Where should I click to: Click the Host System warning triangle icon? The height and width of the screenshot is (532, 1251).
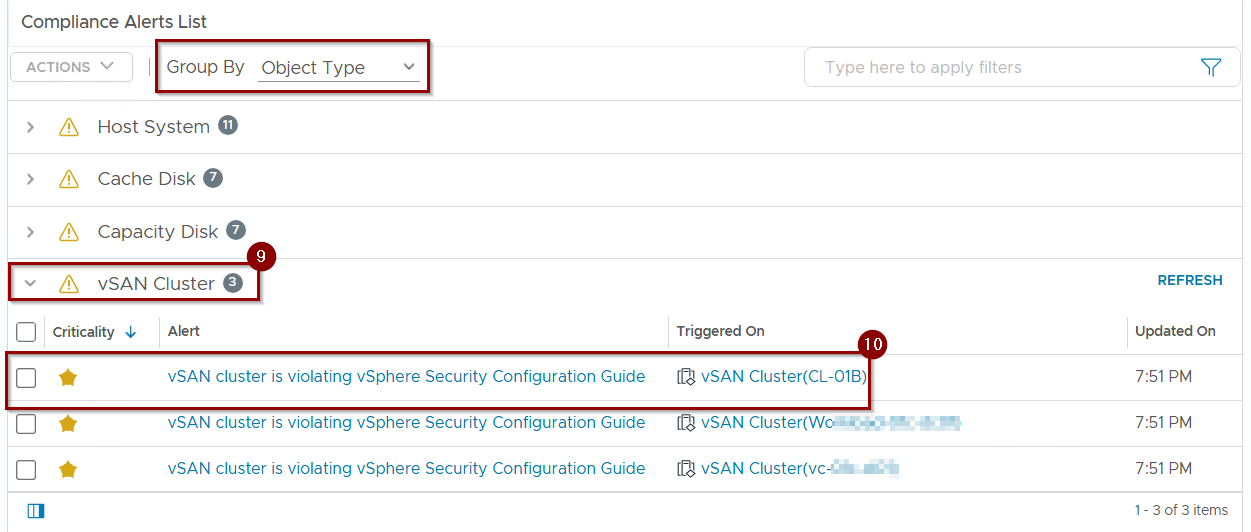click(x=68, y=127)
